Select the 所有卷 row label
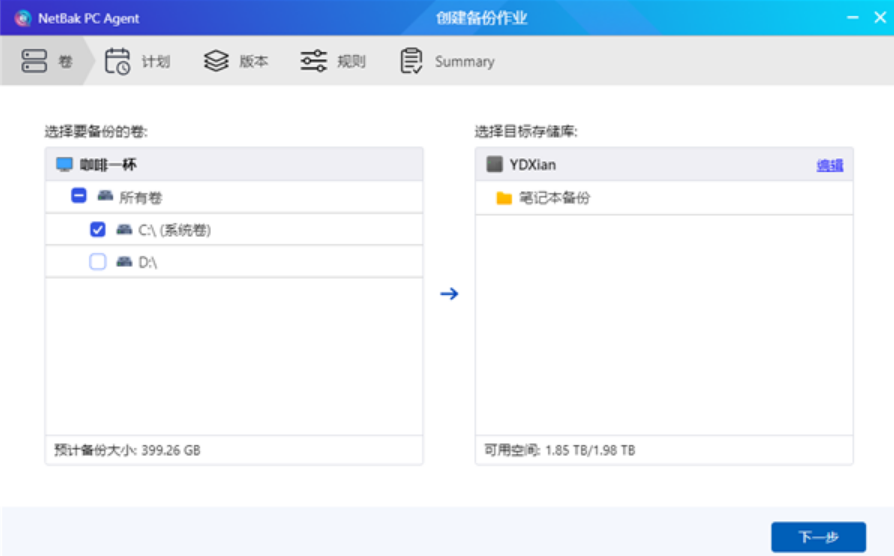The image size is (894, 556). pyautogui.click(x=141, y=197)
